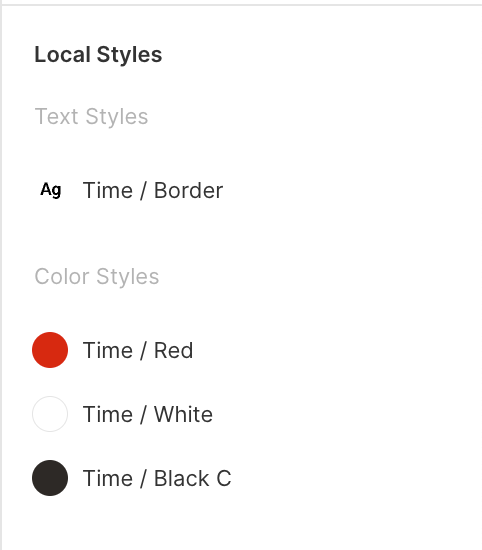
Task: Click the word Border in the text style row
Action: pos(188,190)
